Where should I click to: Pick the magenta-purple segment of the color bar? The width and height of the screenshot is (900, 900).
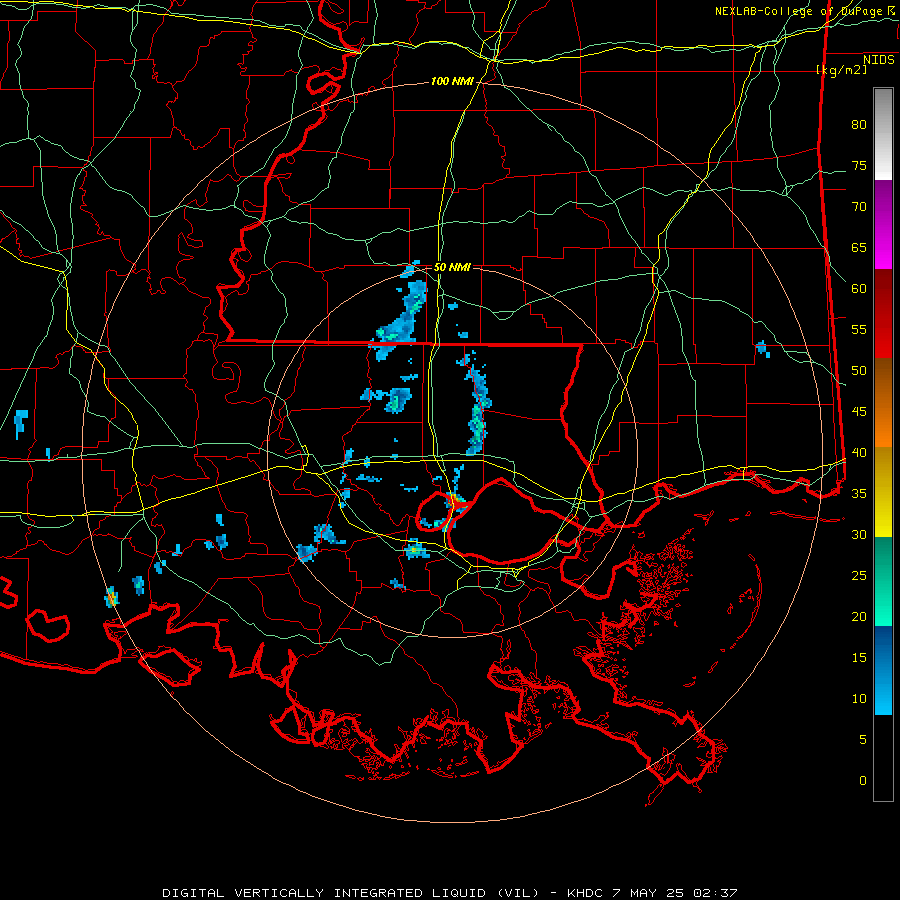coord(883,224)
